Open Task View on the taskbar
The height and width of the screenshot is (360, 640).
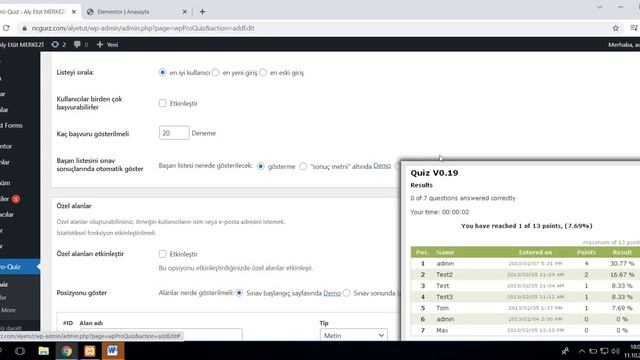[x=20, y=351]
